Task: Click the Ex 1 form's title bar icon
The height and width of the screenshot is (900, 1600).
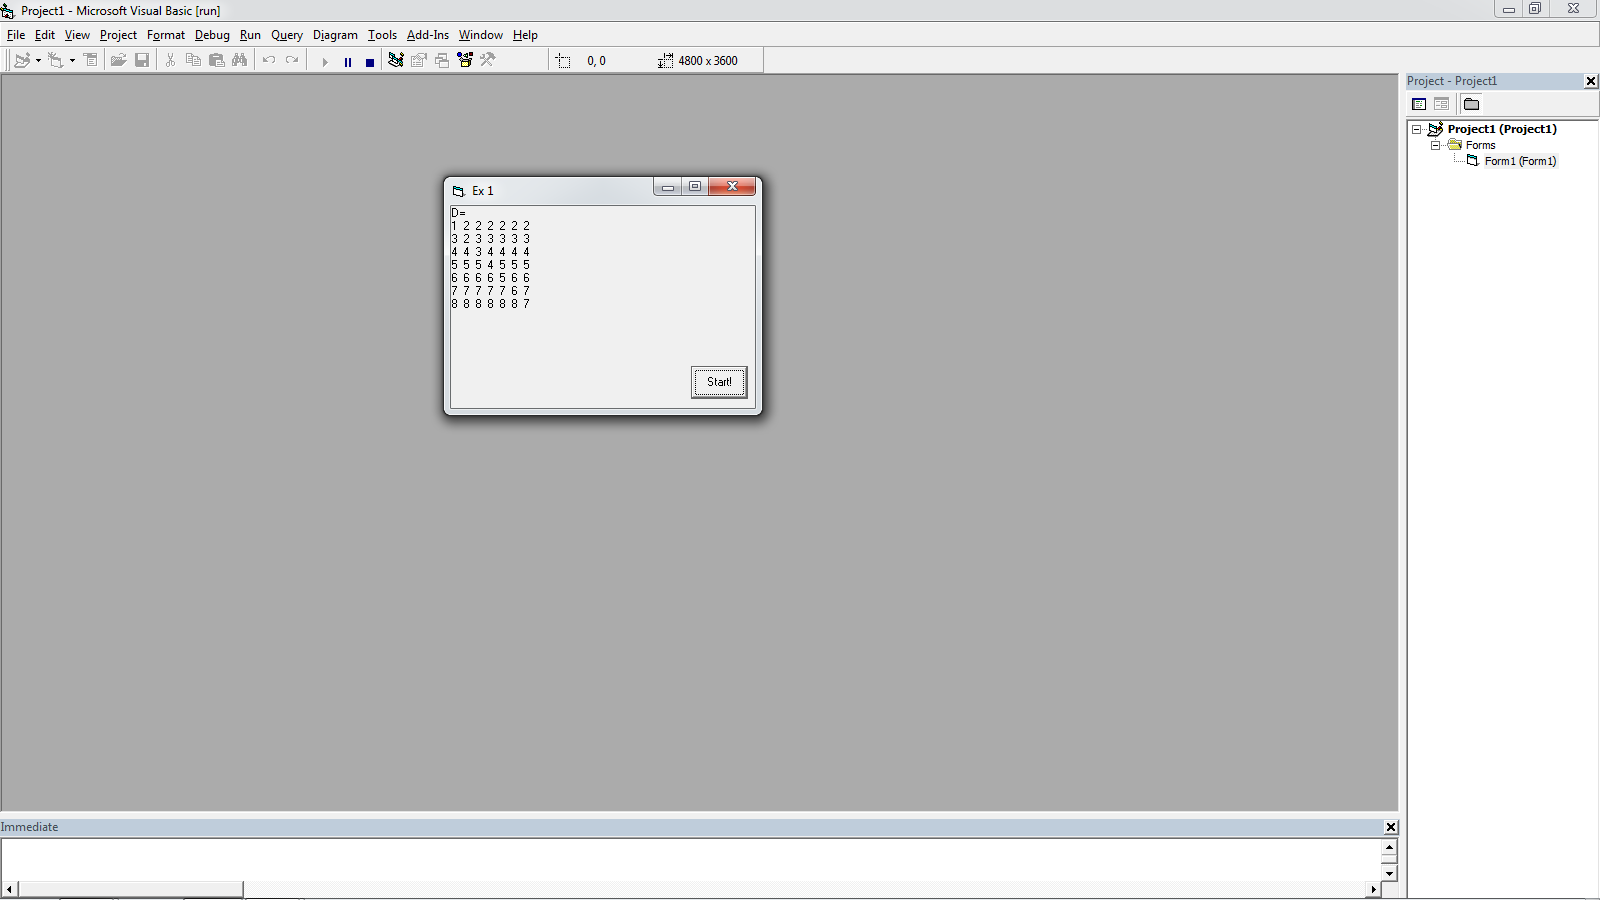Action: pyautogui.click(x=459, y=191)
